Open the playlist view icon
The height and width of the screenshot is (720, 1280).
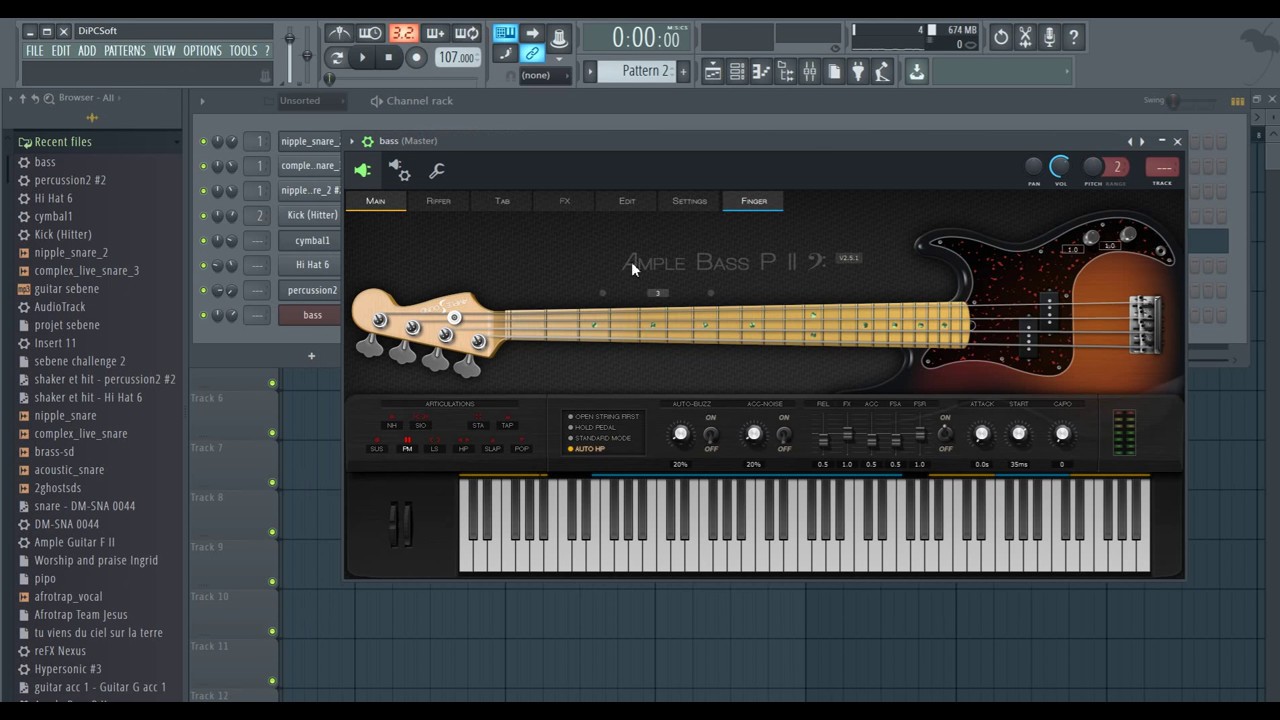point(712,71)
